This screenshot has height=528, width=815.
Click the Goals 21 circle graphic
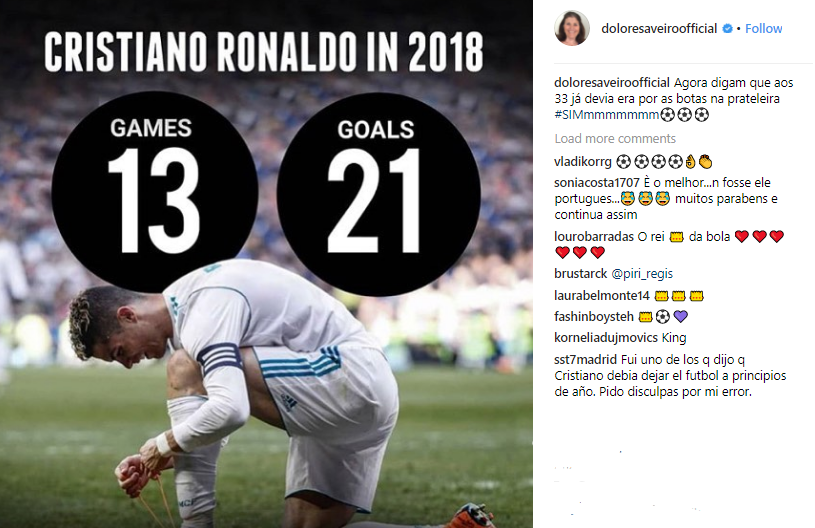click(x=379, y=194)
